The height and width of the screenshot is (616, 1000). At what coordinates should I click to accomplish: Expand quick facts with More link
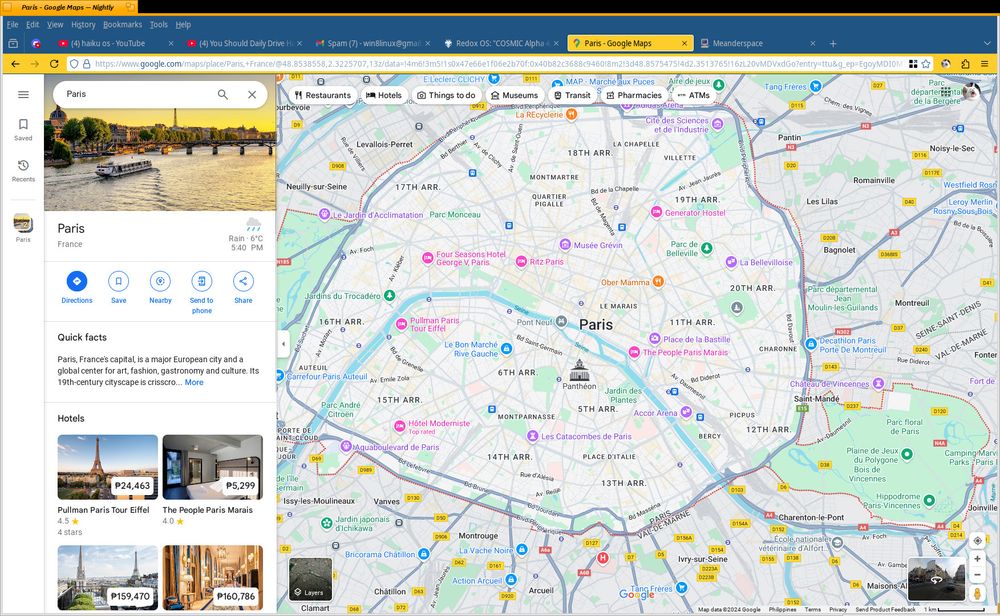194,383
